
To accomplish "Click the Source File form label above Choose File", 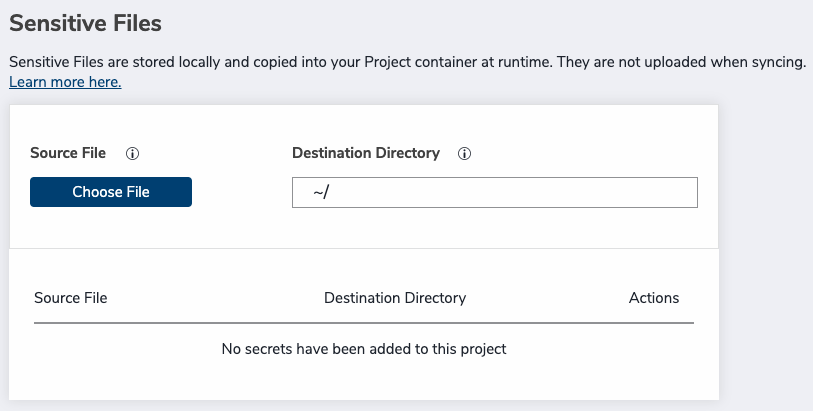I will [68, 153].
